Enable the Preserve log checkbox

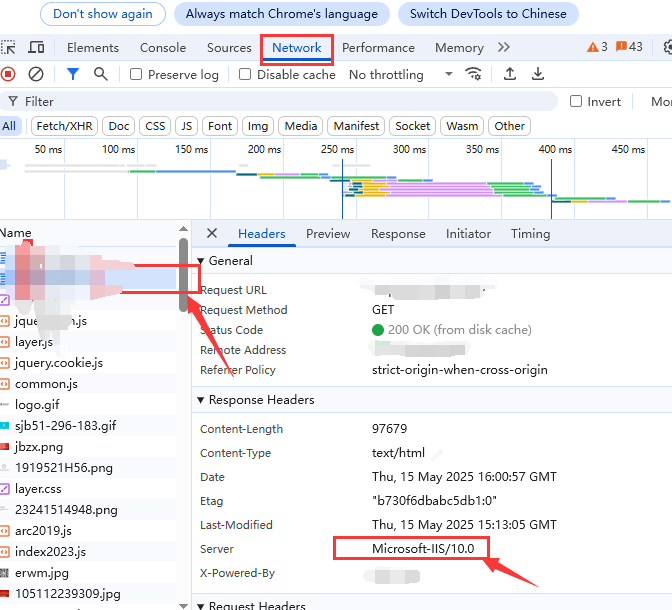[x=136, y=75]
